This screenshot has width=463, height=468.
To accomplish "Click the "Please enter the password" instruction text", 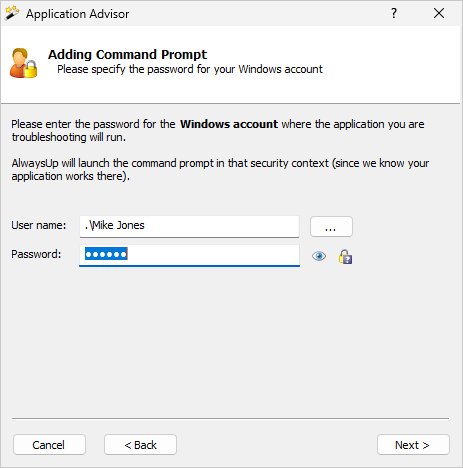I will 218,130.
